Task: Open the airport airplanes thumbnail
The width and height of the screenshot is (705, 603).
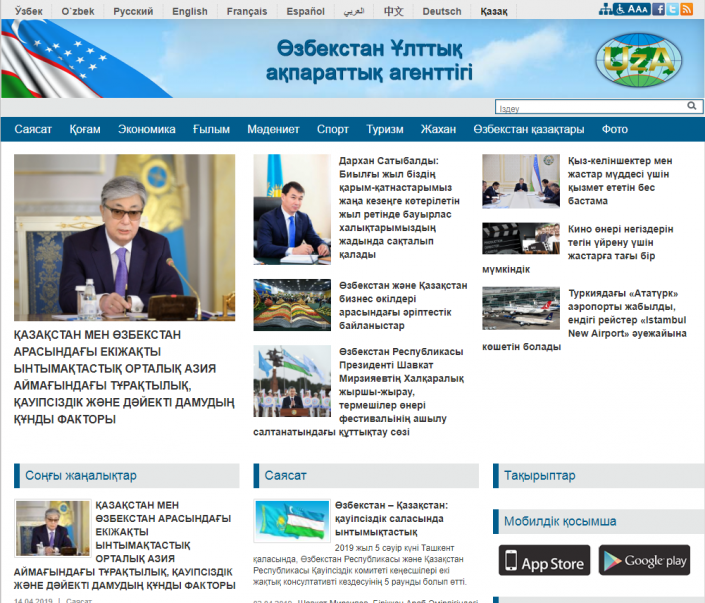Action: pos(521,308)
